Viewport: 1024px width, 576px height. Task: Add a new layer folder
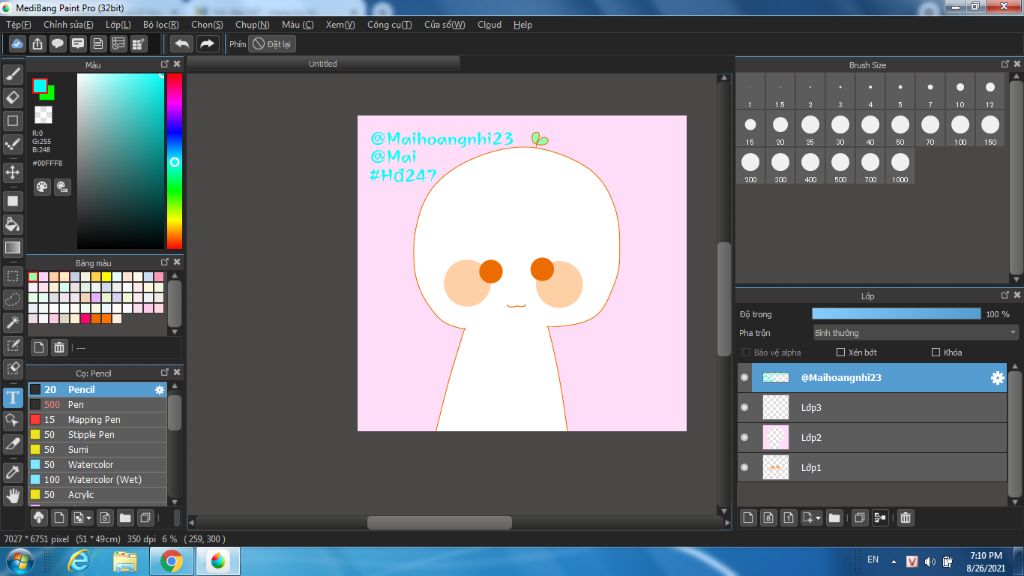pyautogui.click(x=834, y=518)
